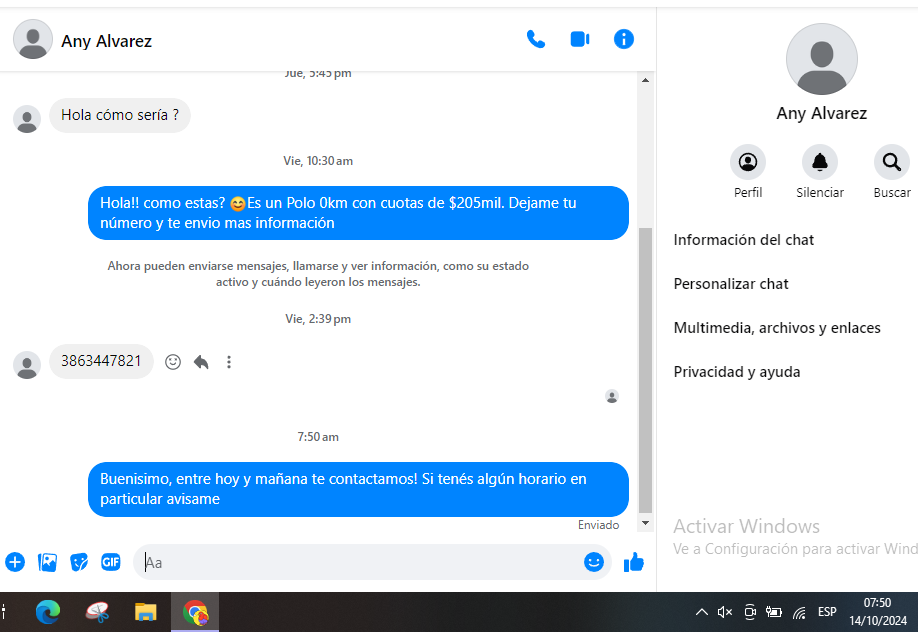The image size is (918, 632).
Task: Click the phone number 3863447821 message
Action: (x=101, y=361)
